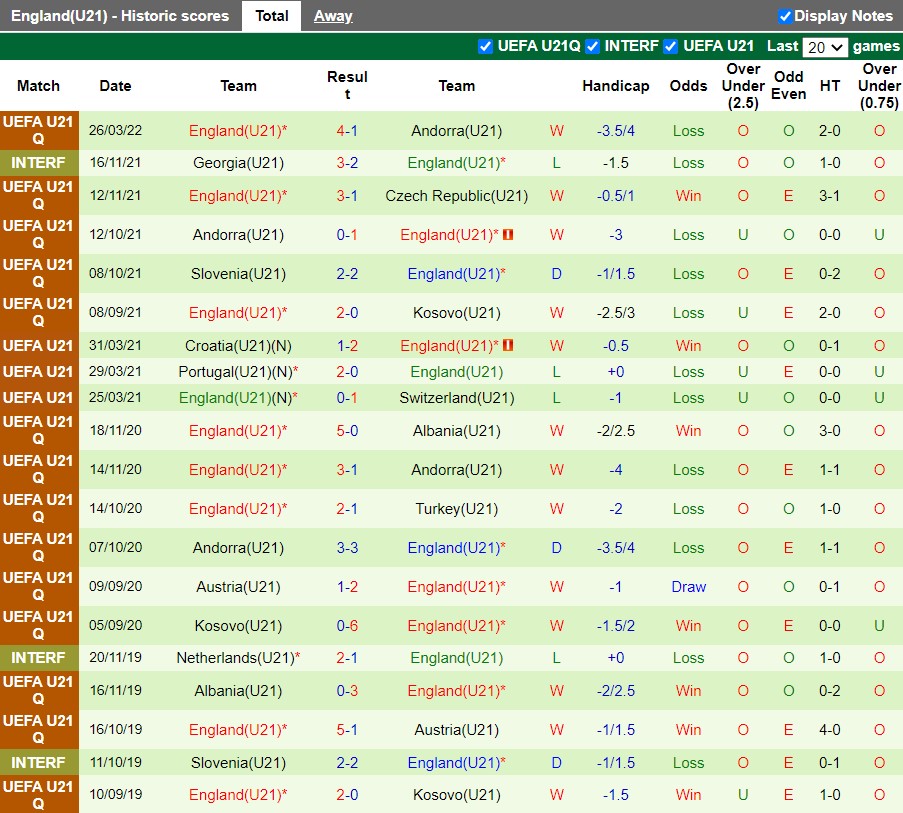
Task: Uncheck the UEFA U21Q filter checkbox
Action: point(486,46)
